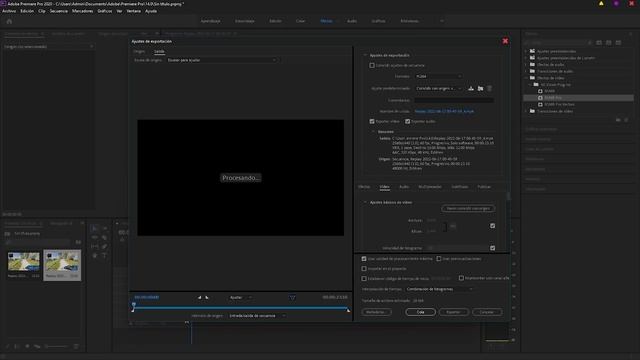Switch to the 'Audio' tab in export settings
This screenshot has height=360, width=640.
click(404, 187)
